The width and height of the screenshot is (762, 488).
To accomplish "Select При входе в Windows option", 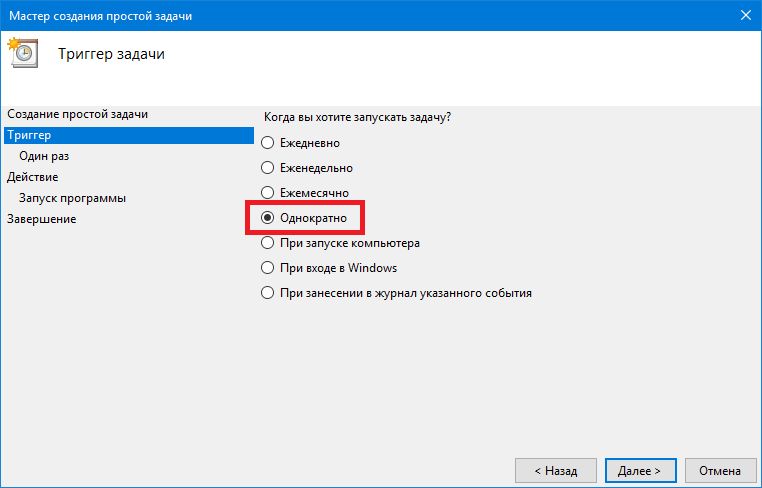I will 267,268.
